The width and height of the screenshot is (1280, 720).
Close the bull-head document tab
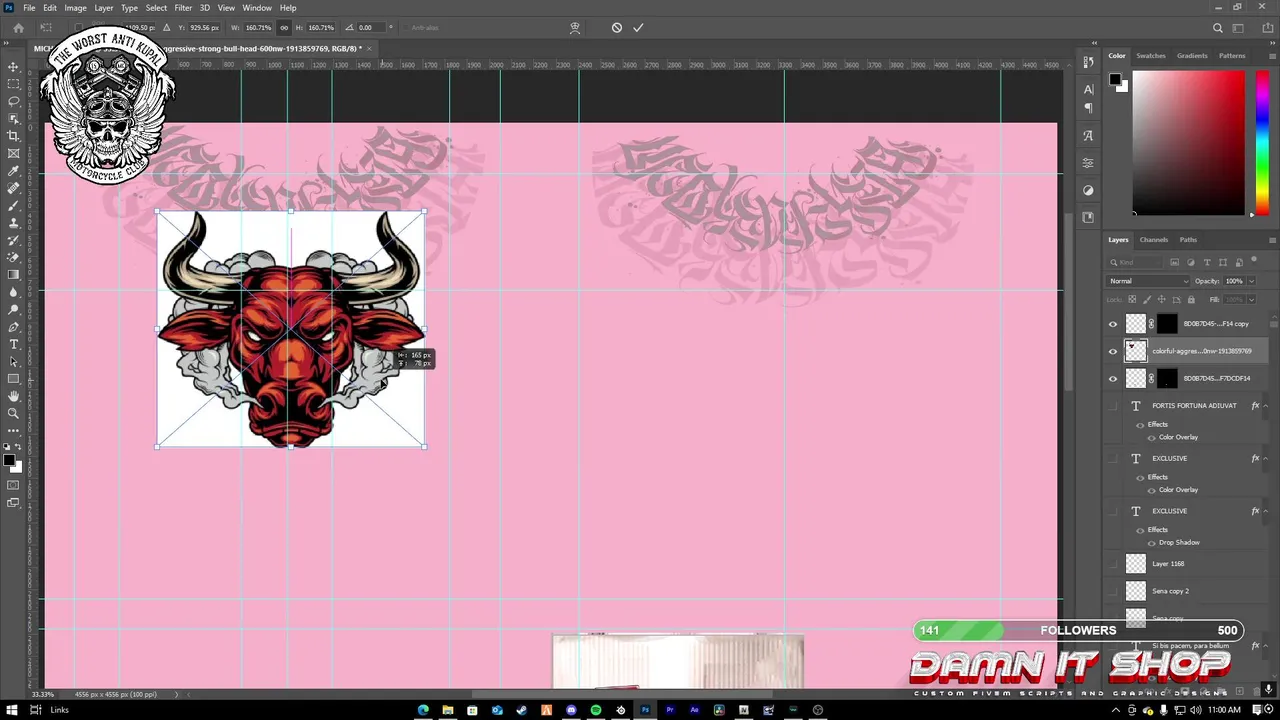(368, 48)
